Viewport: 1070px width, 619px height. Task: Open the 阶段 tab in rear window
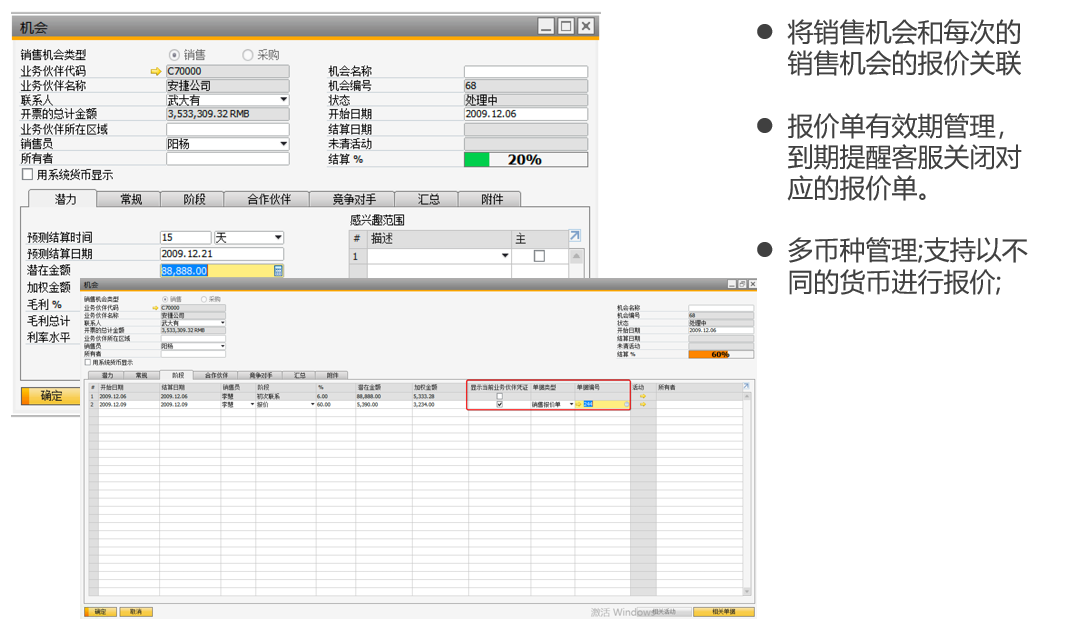click(194, 199)
